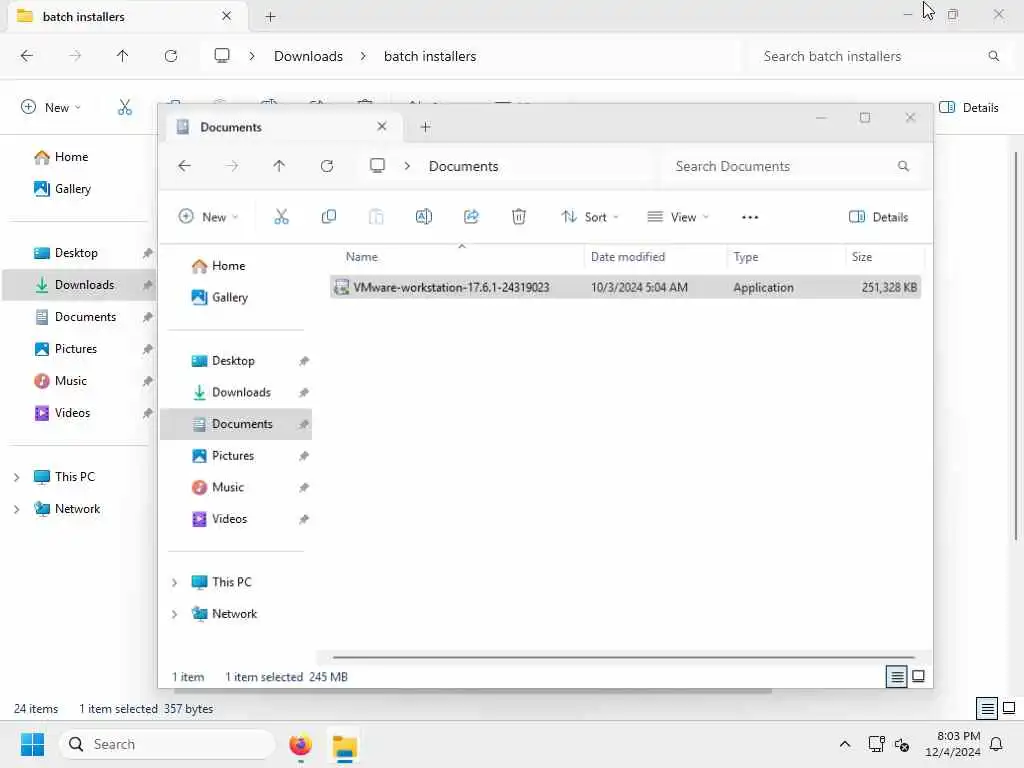Delete the selected file in Documents window
Viewport: 1024px width, 768px height.
(x=519, y=217)
